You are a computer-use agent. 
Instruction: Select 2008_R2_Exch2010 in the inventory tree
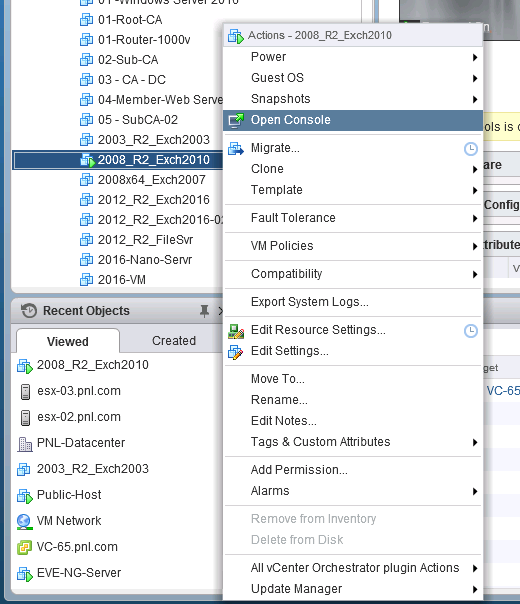[118, 160]
